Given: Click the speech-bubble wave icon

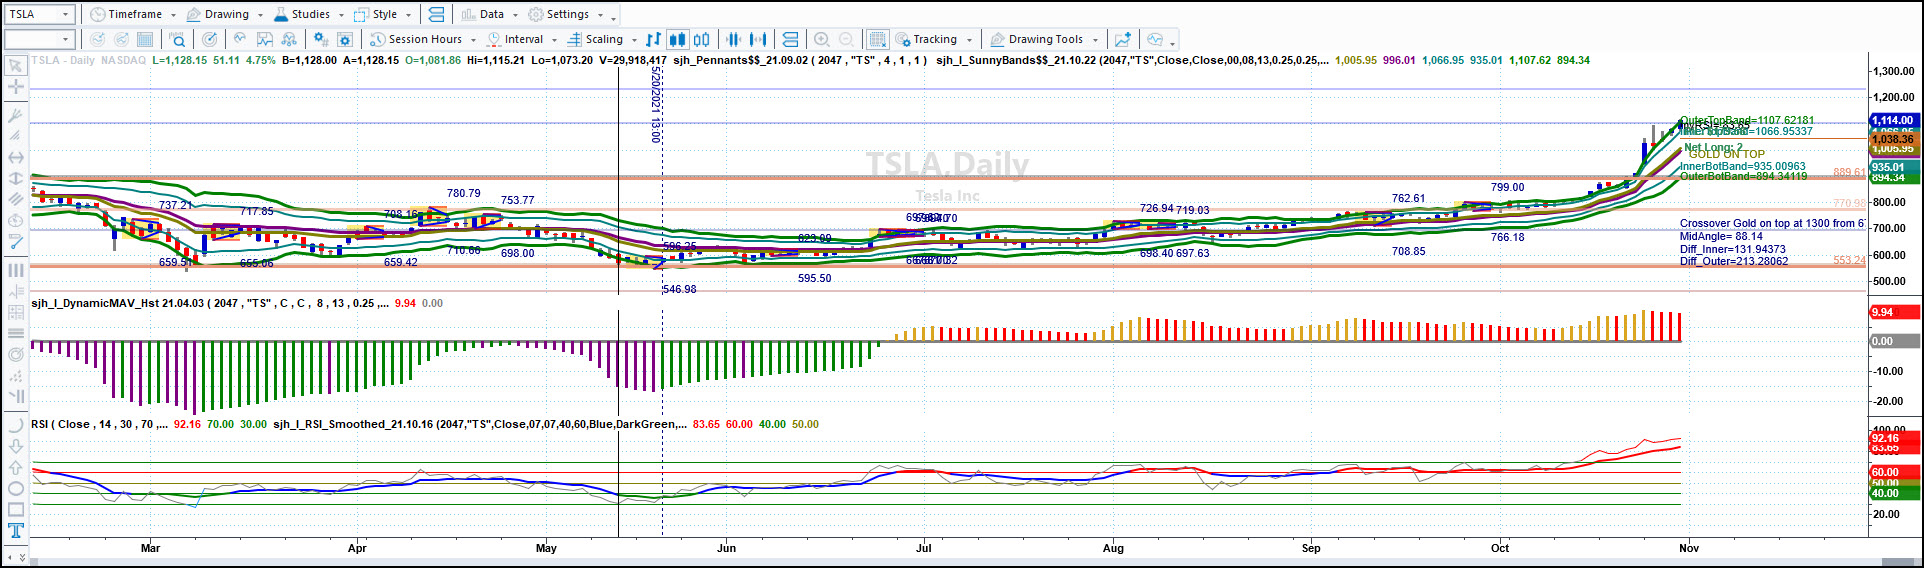Looking at the screenshot, I should [1155, 39].
